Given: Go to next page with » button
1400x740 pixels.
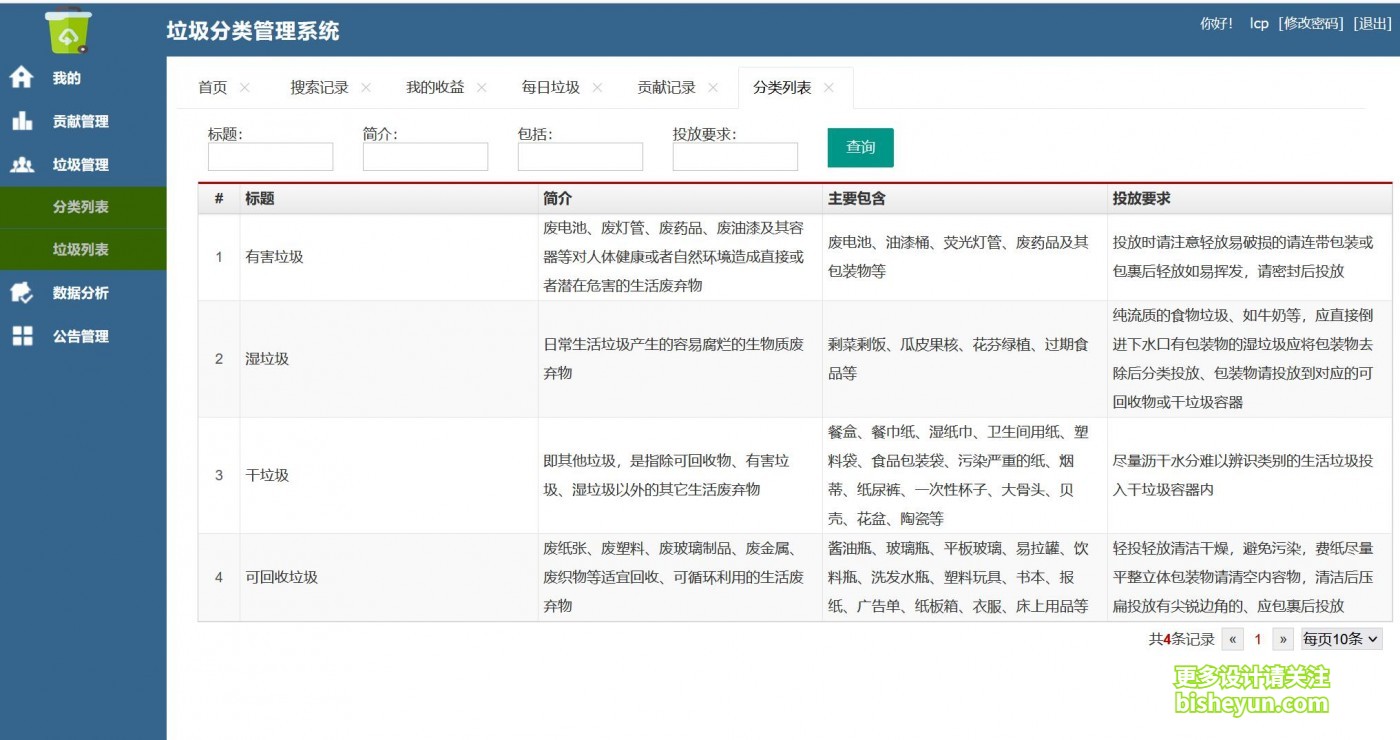Looking at the screenshot, I should coord(1284,639).
